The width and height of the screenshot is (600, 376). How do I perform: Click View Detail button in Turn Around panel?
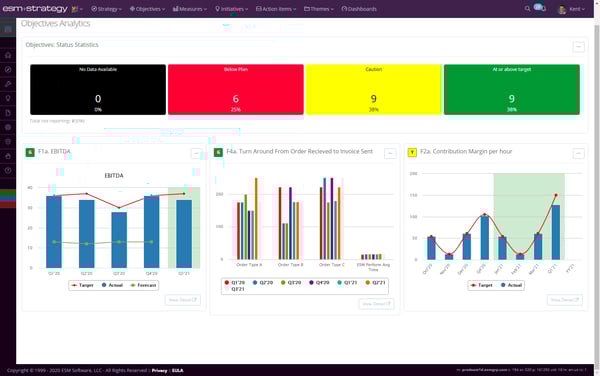377,304
